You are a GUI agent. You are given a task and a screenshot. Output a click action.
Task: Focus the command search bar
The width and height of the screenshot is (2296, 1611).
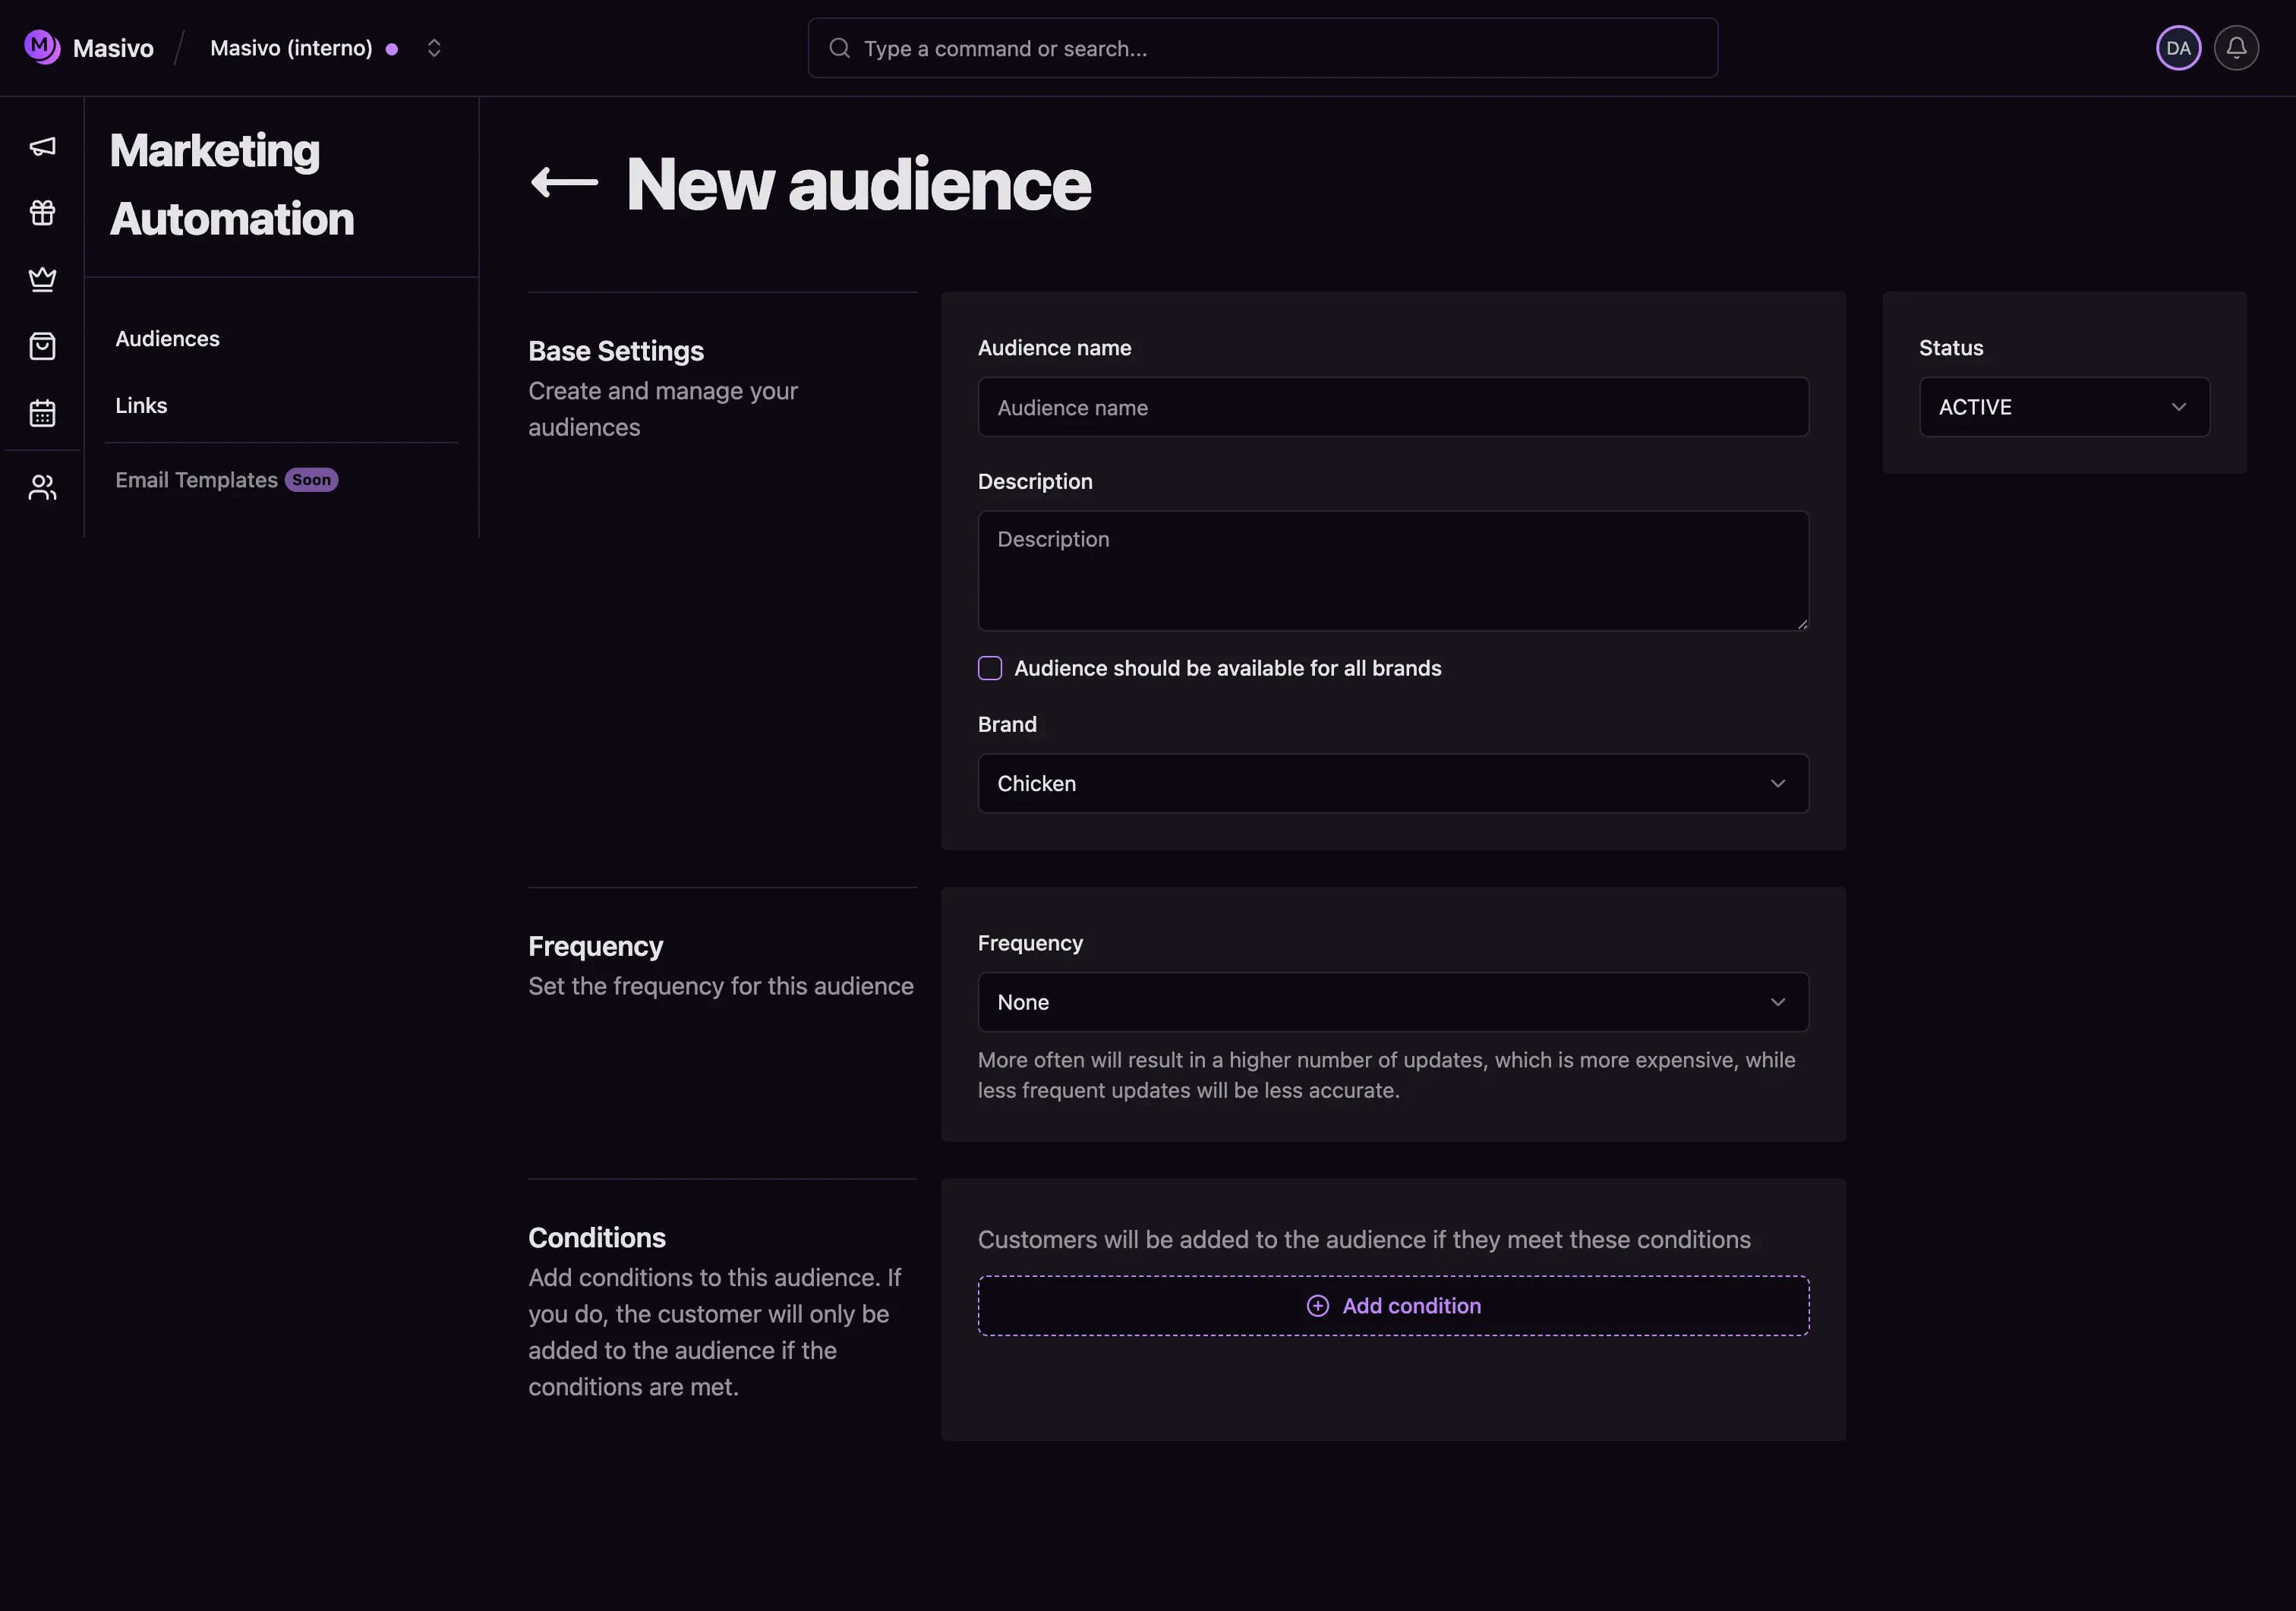click(1262, 48)
